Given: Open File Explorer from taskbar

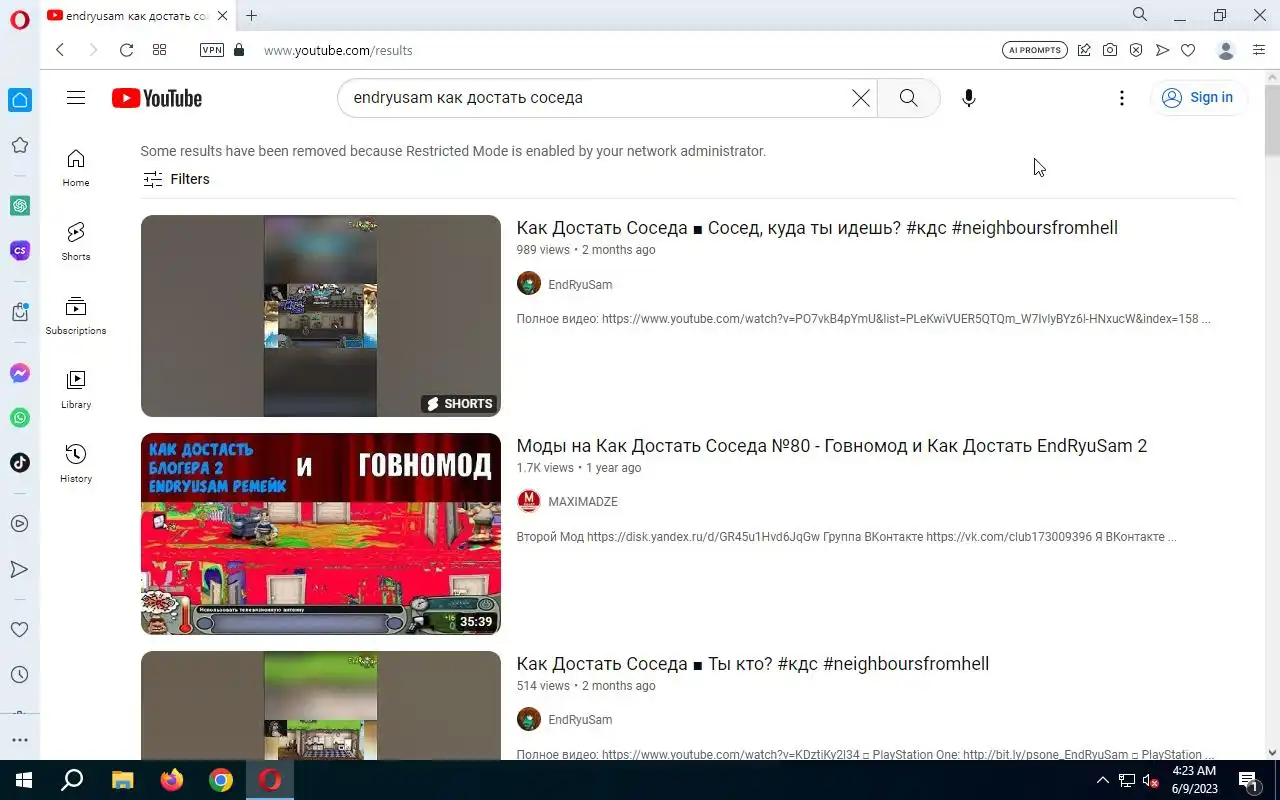Looking at the screenshot, I should point(122,780).
